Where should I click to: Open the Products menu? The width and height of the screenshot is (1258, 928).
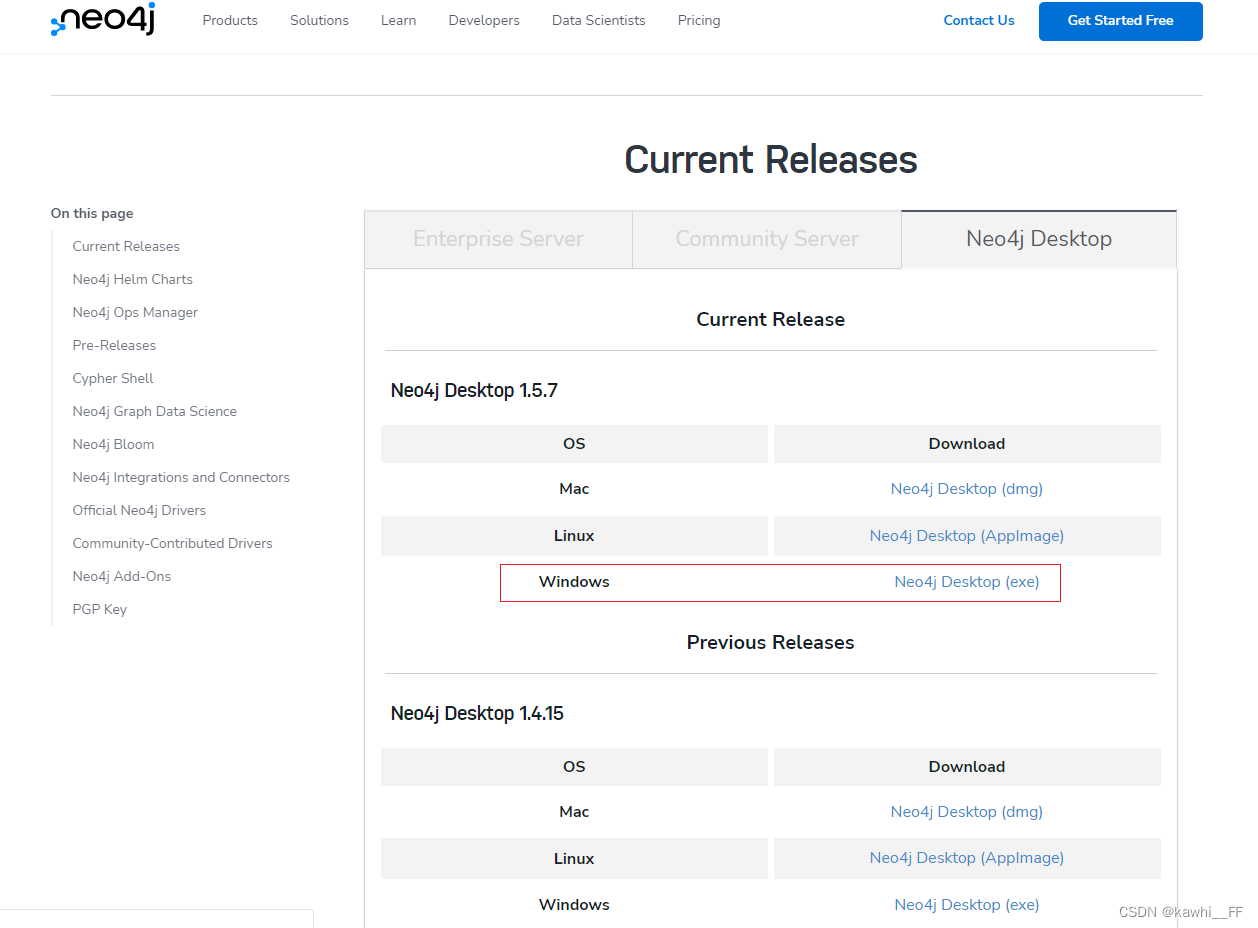pos(230,20)
